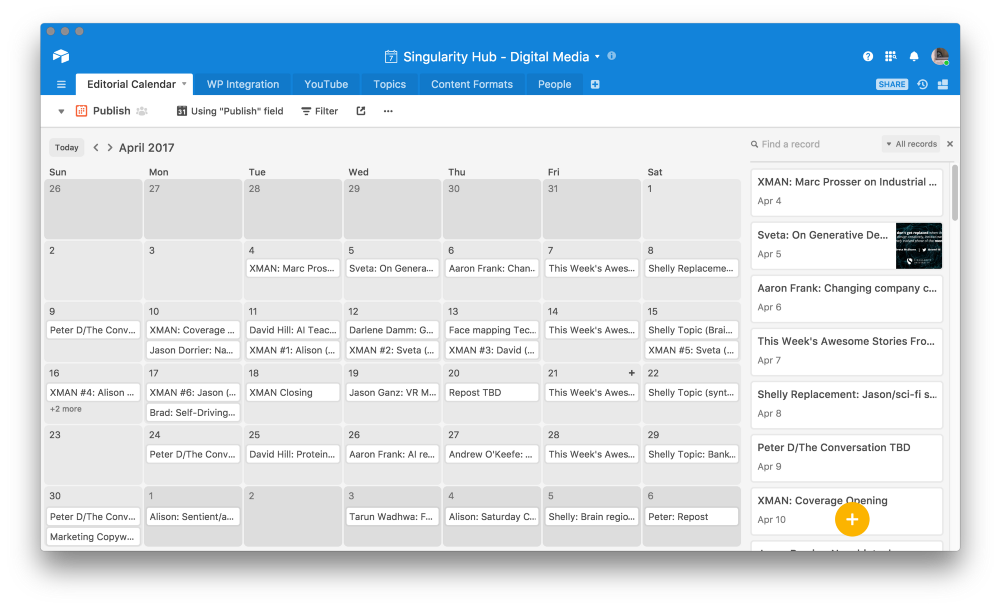Switch to Content Formats tab
Image resolution: width=1000 pixels, height=608 pixels.
(472, 84)
